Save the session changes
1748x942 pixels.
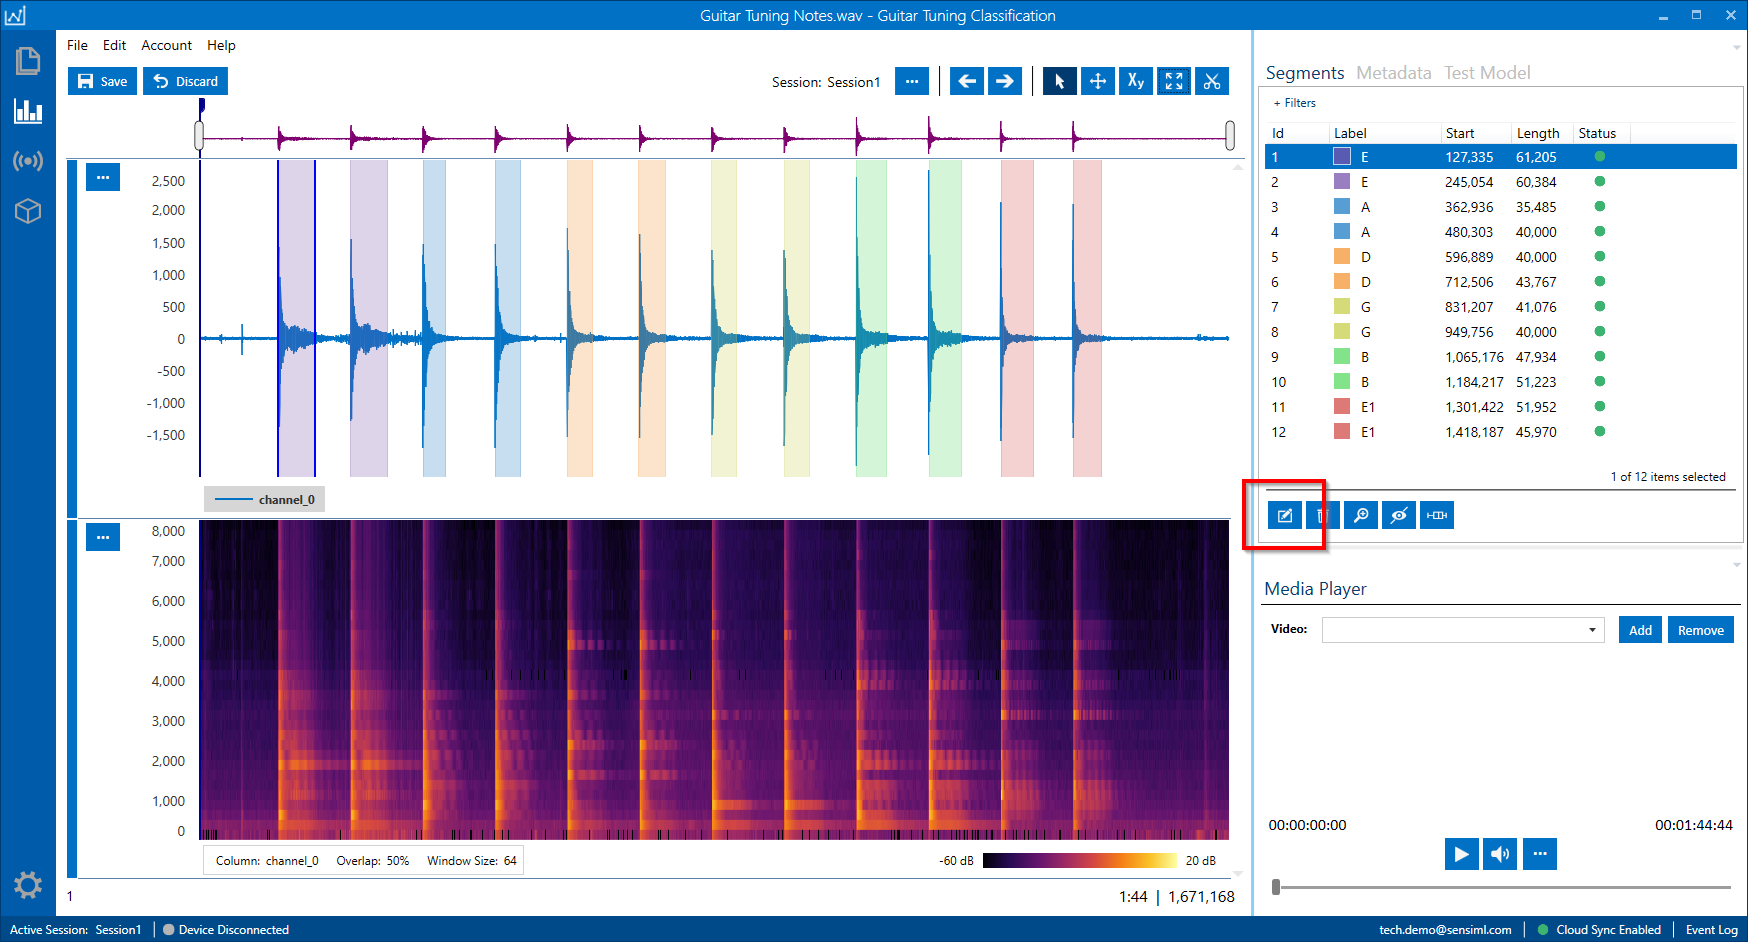pos(102,81)
